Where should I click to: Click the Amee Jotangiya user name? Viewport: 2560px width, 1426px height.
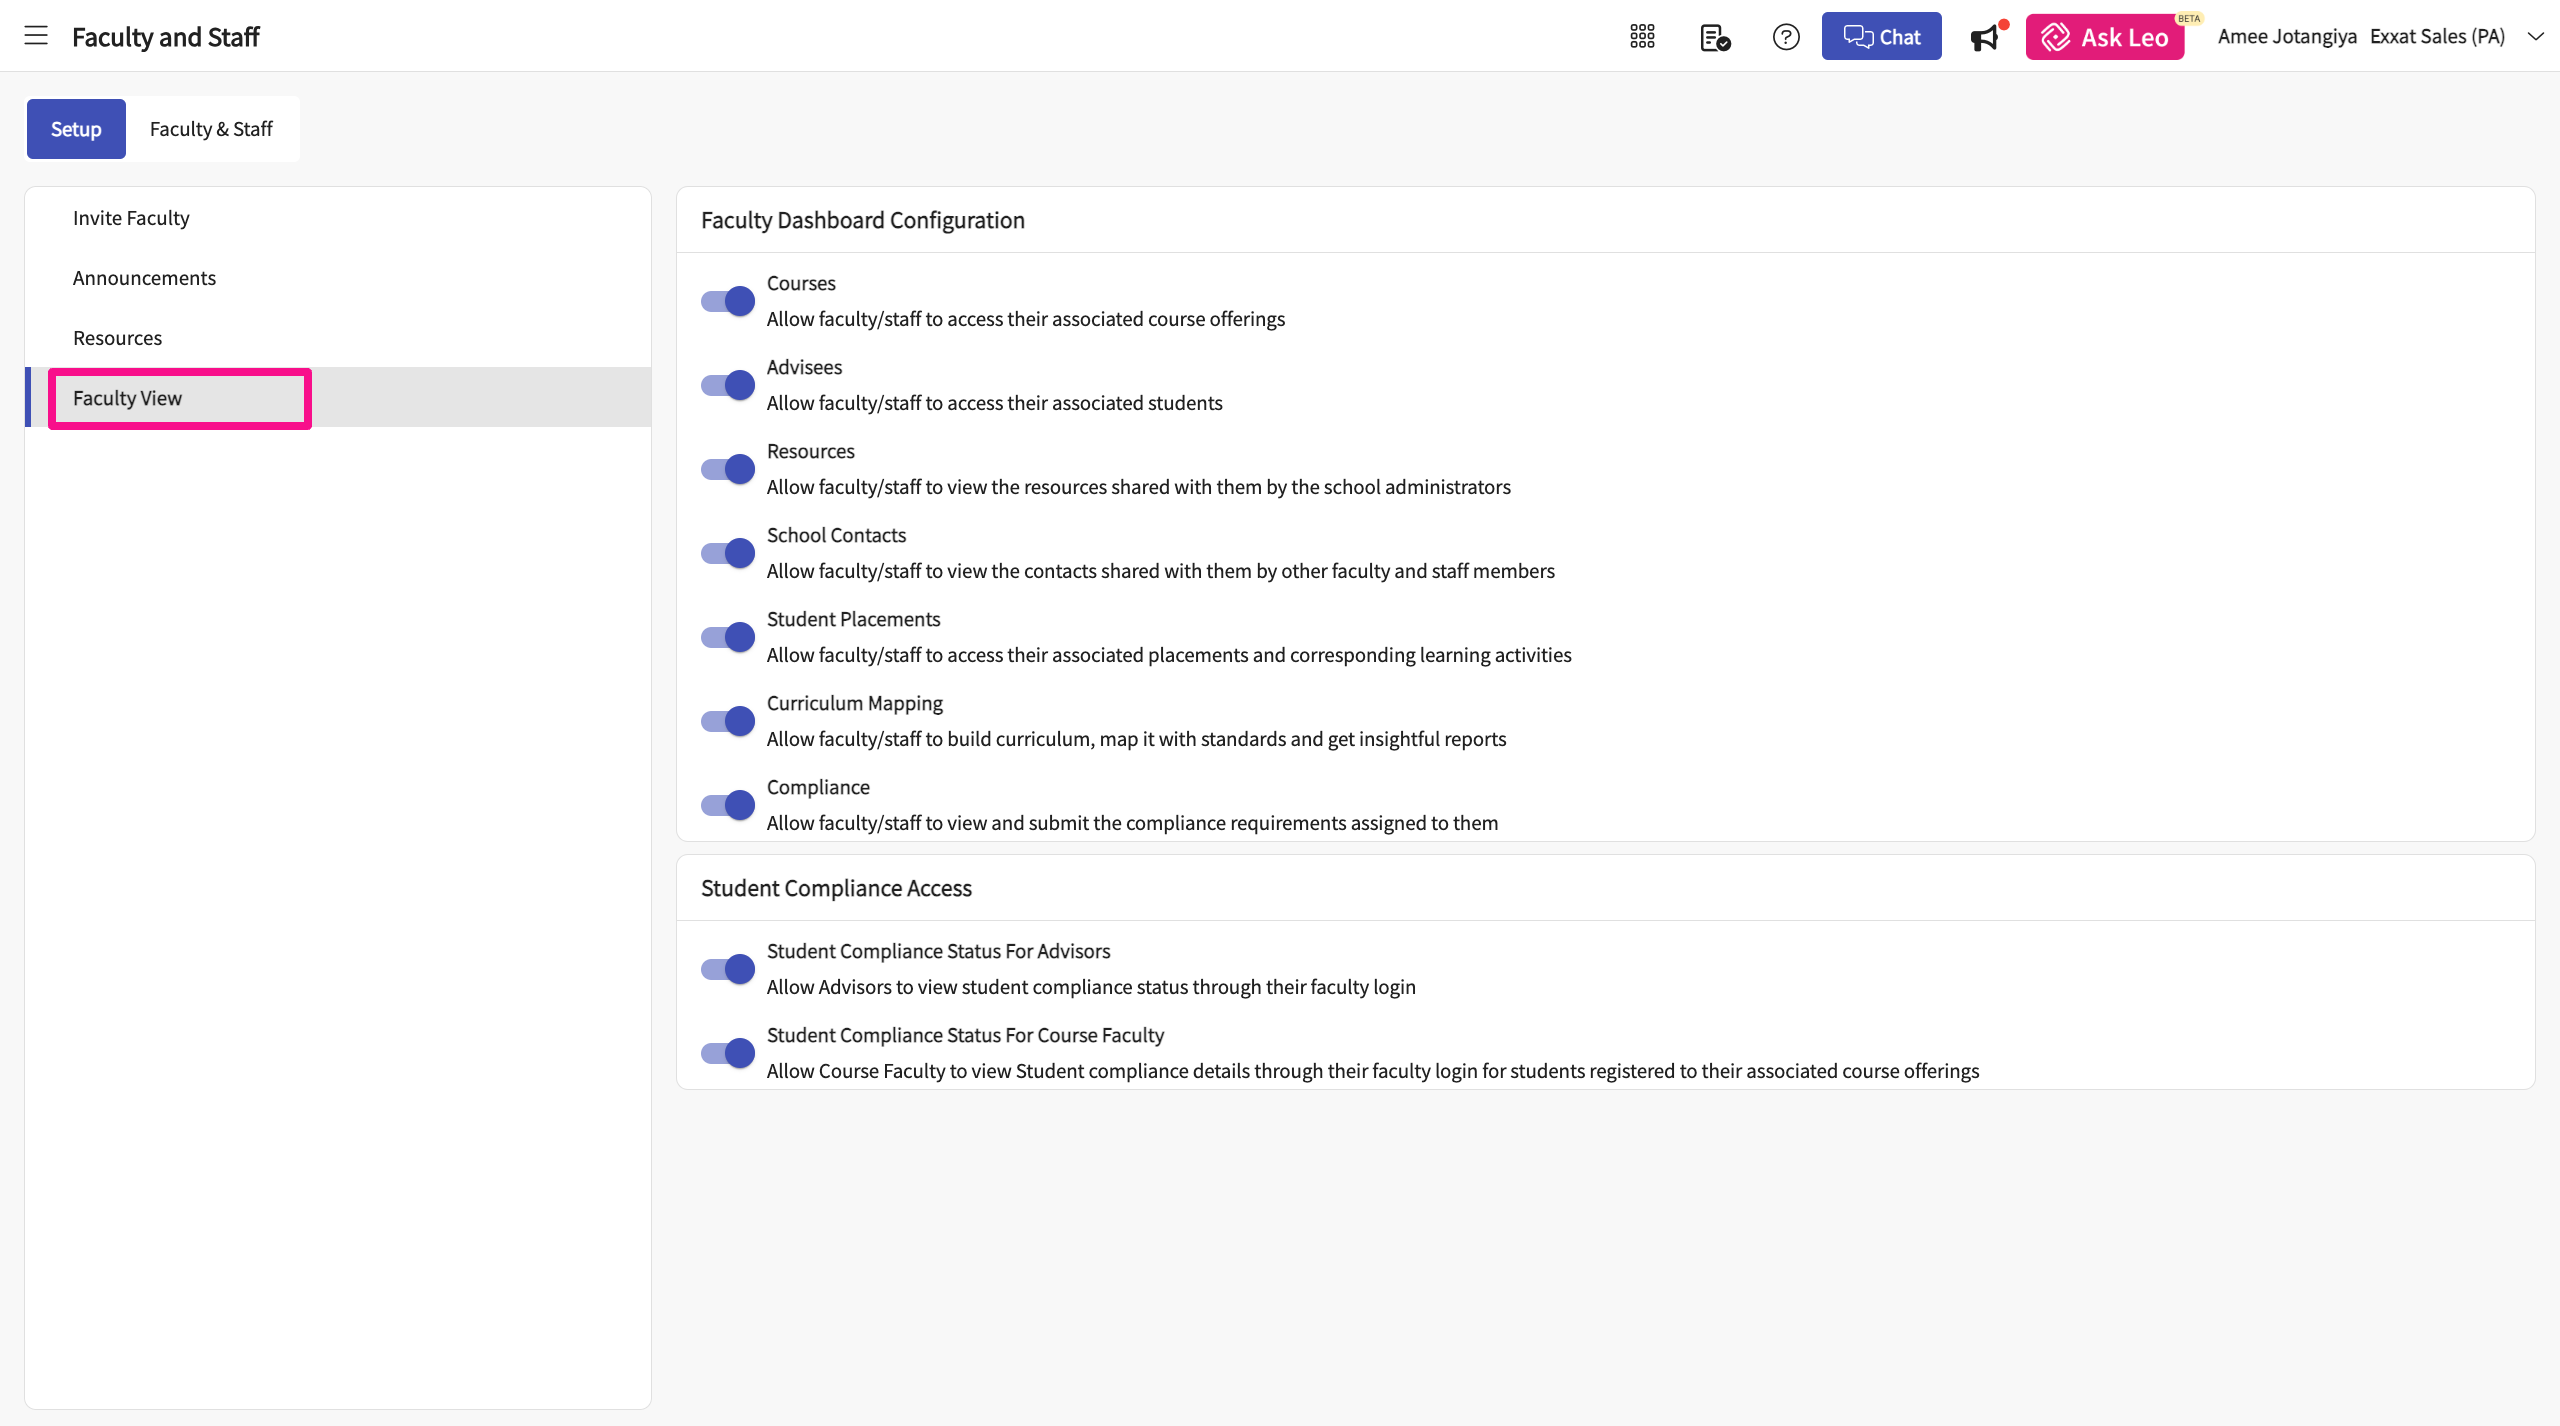2286,36
